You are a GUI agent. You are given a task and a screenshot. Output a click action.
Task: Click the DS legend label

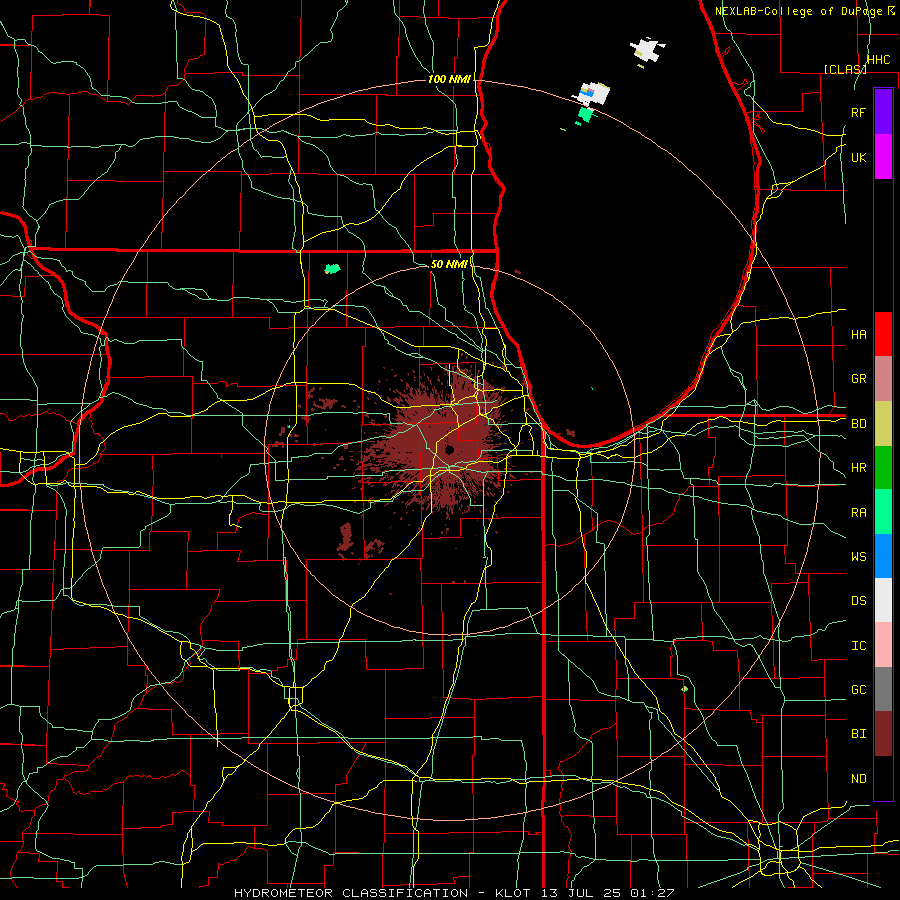(x=858, y=600)
